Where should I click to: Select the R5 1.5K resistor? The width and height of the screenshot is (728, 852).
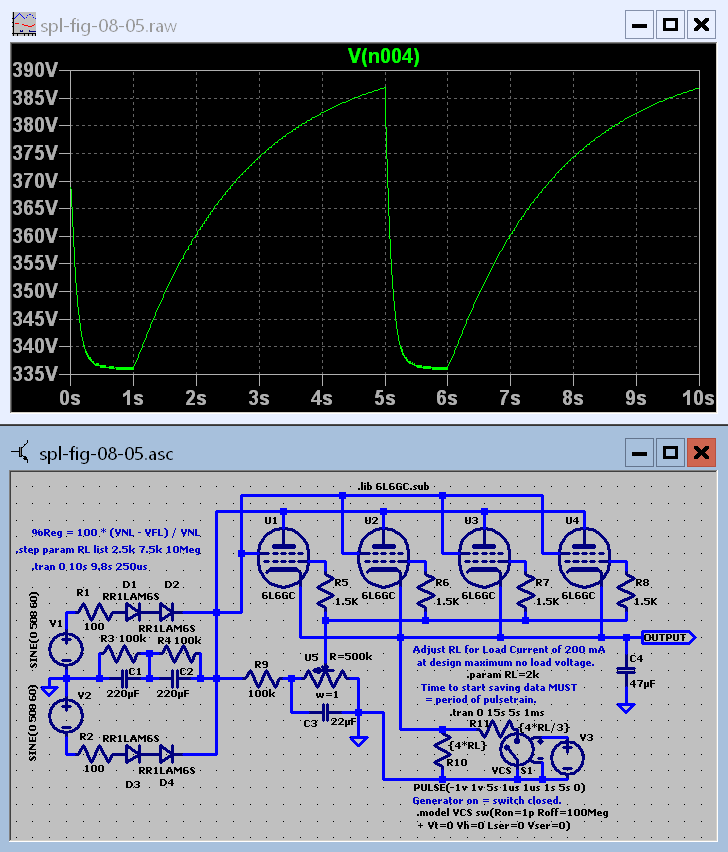pyautogui.click(x=324, y=594)
